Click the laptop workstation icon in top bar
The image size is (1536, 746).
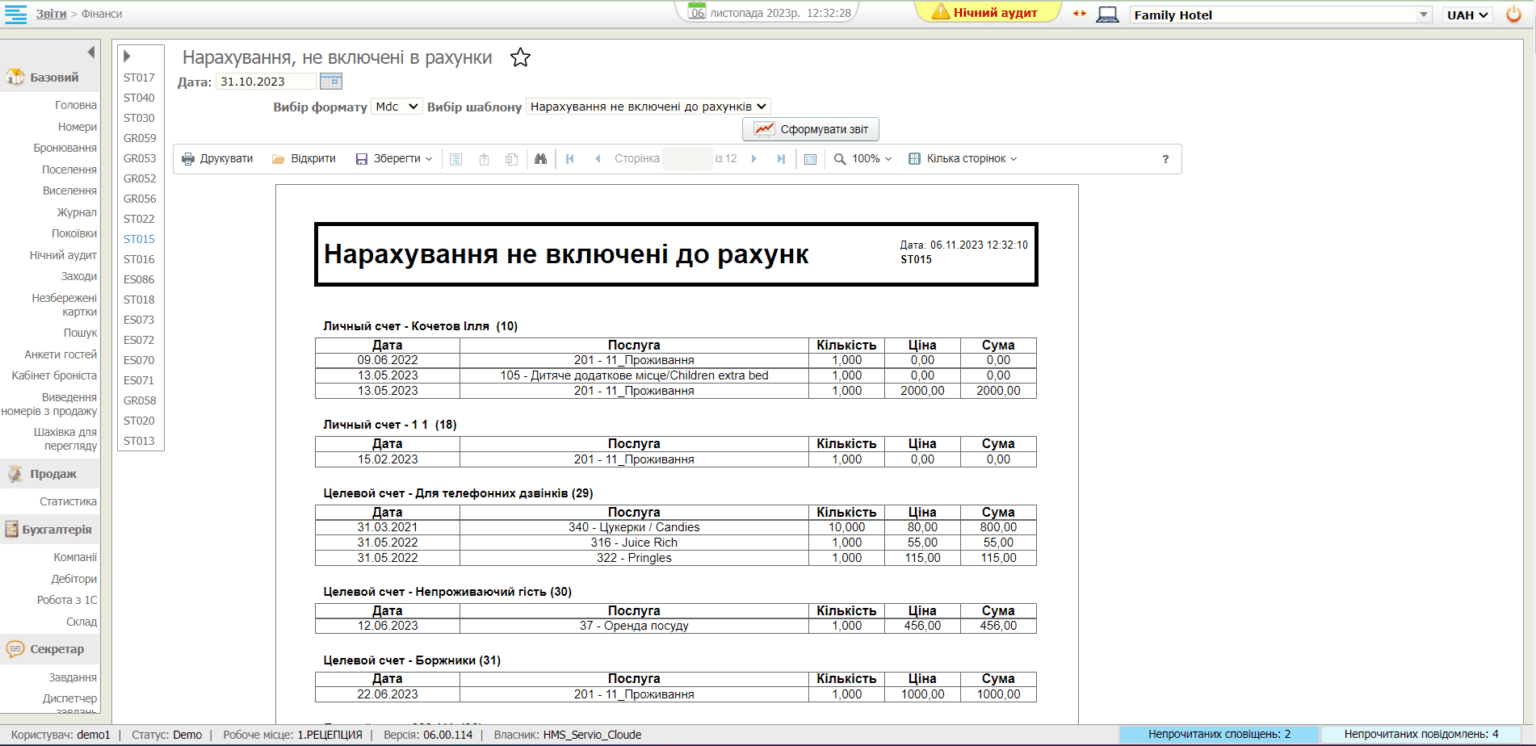pos(1108,14)
